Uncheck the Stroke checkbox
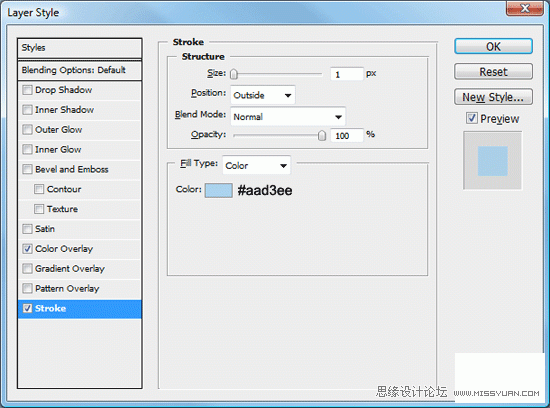Screen dimensions: 550x408 click(x=27, y=308)
